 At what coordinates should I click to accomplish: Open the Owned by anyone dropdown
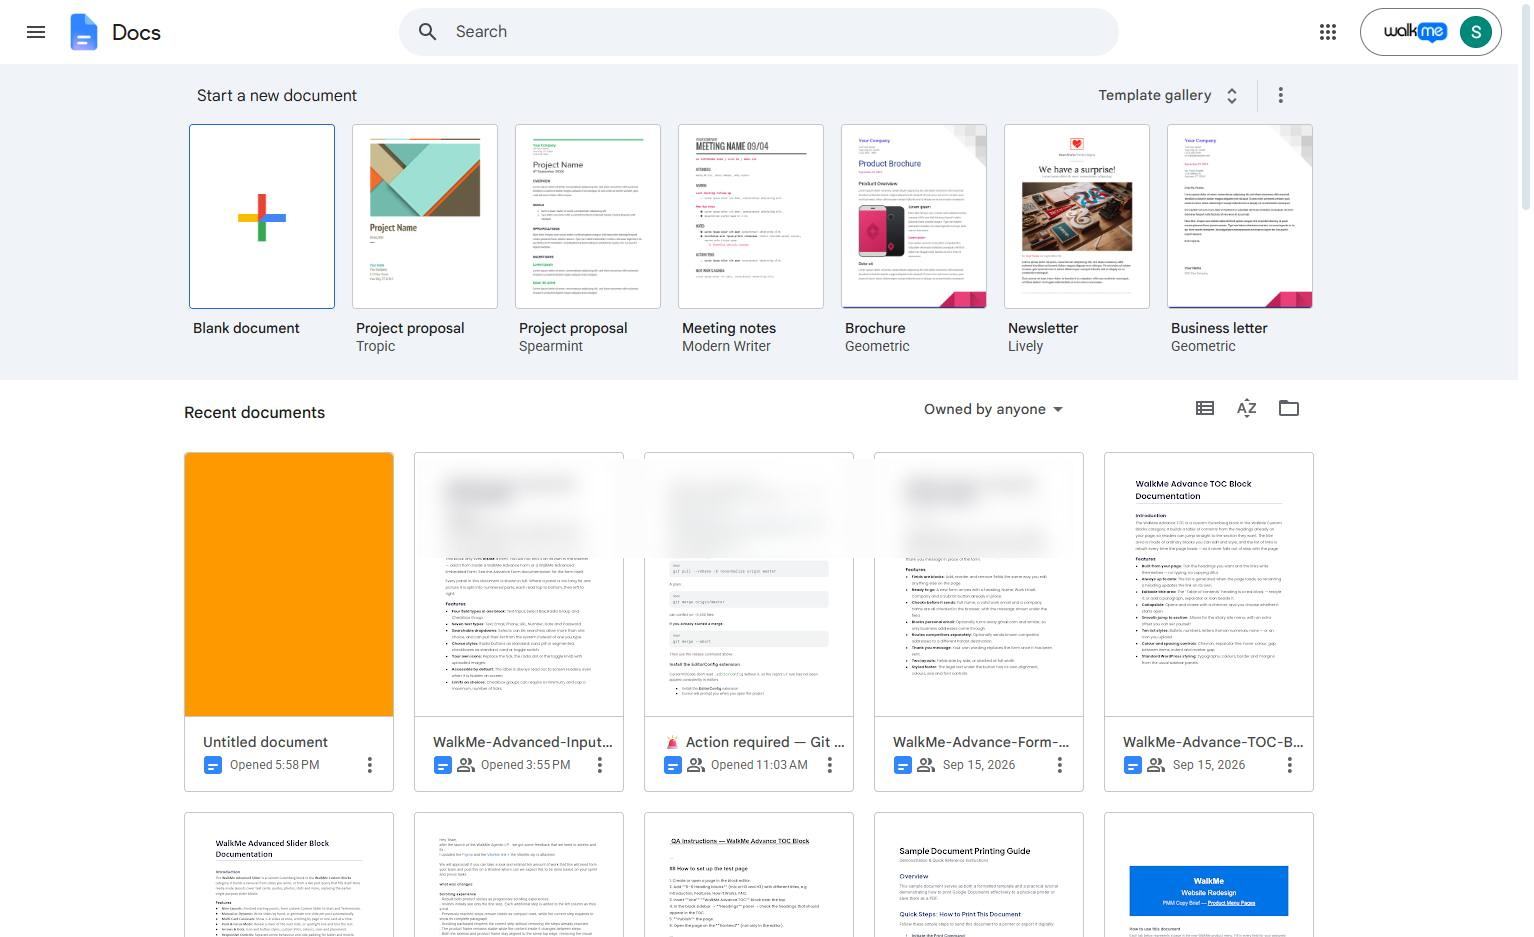[x=994, y=409]
